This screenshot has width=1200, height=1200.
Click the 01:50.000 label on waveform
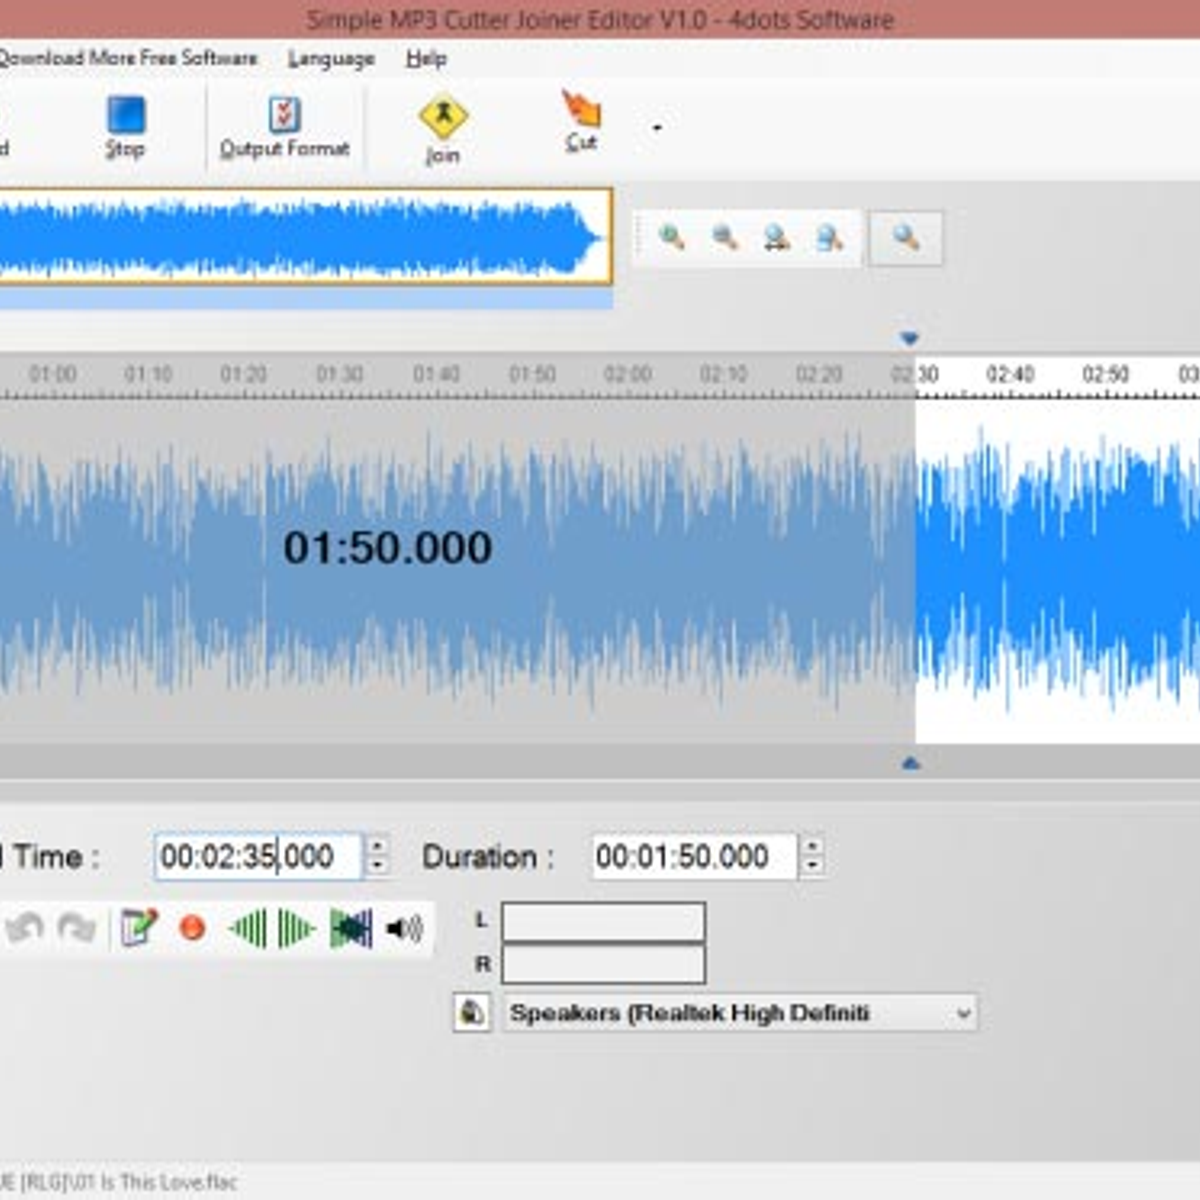click(x=387, y=548)
